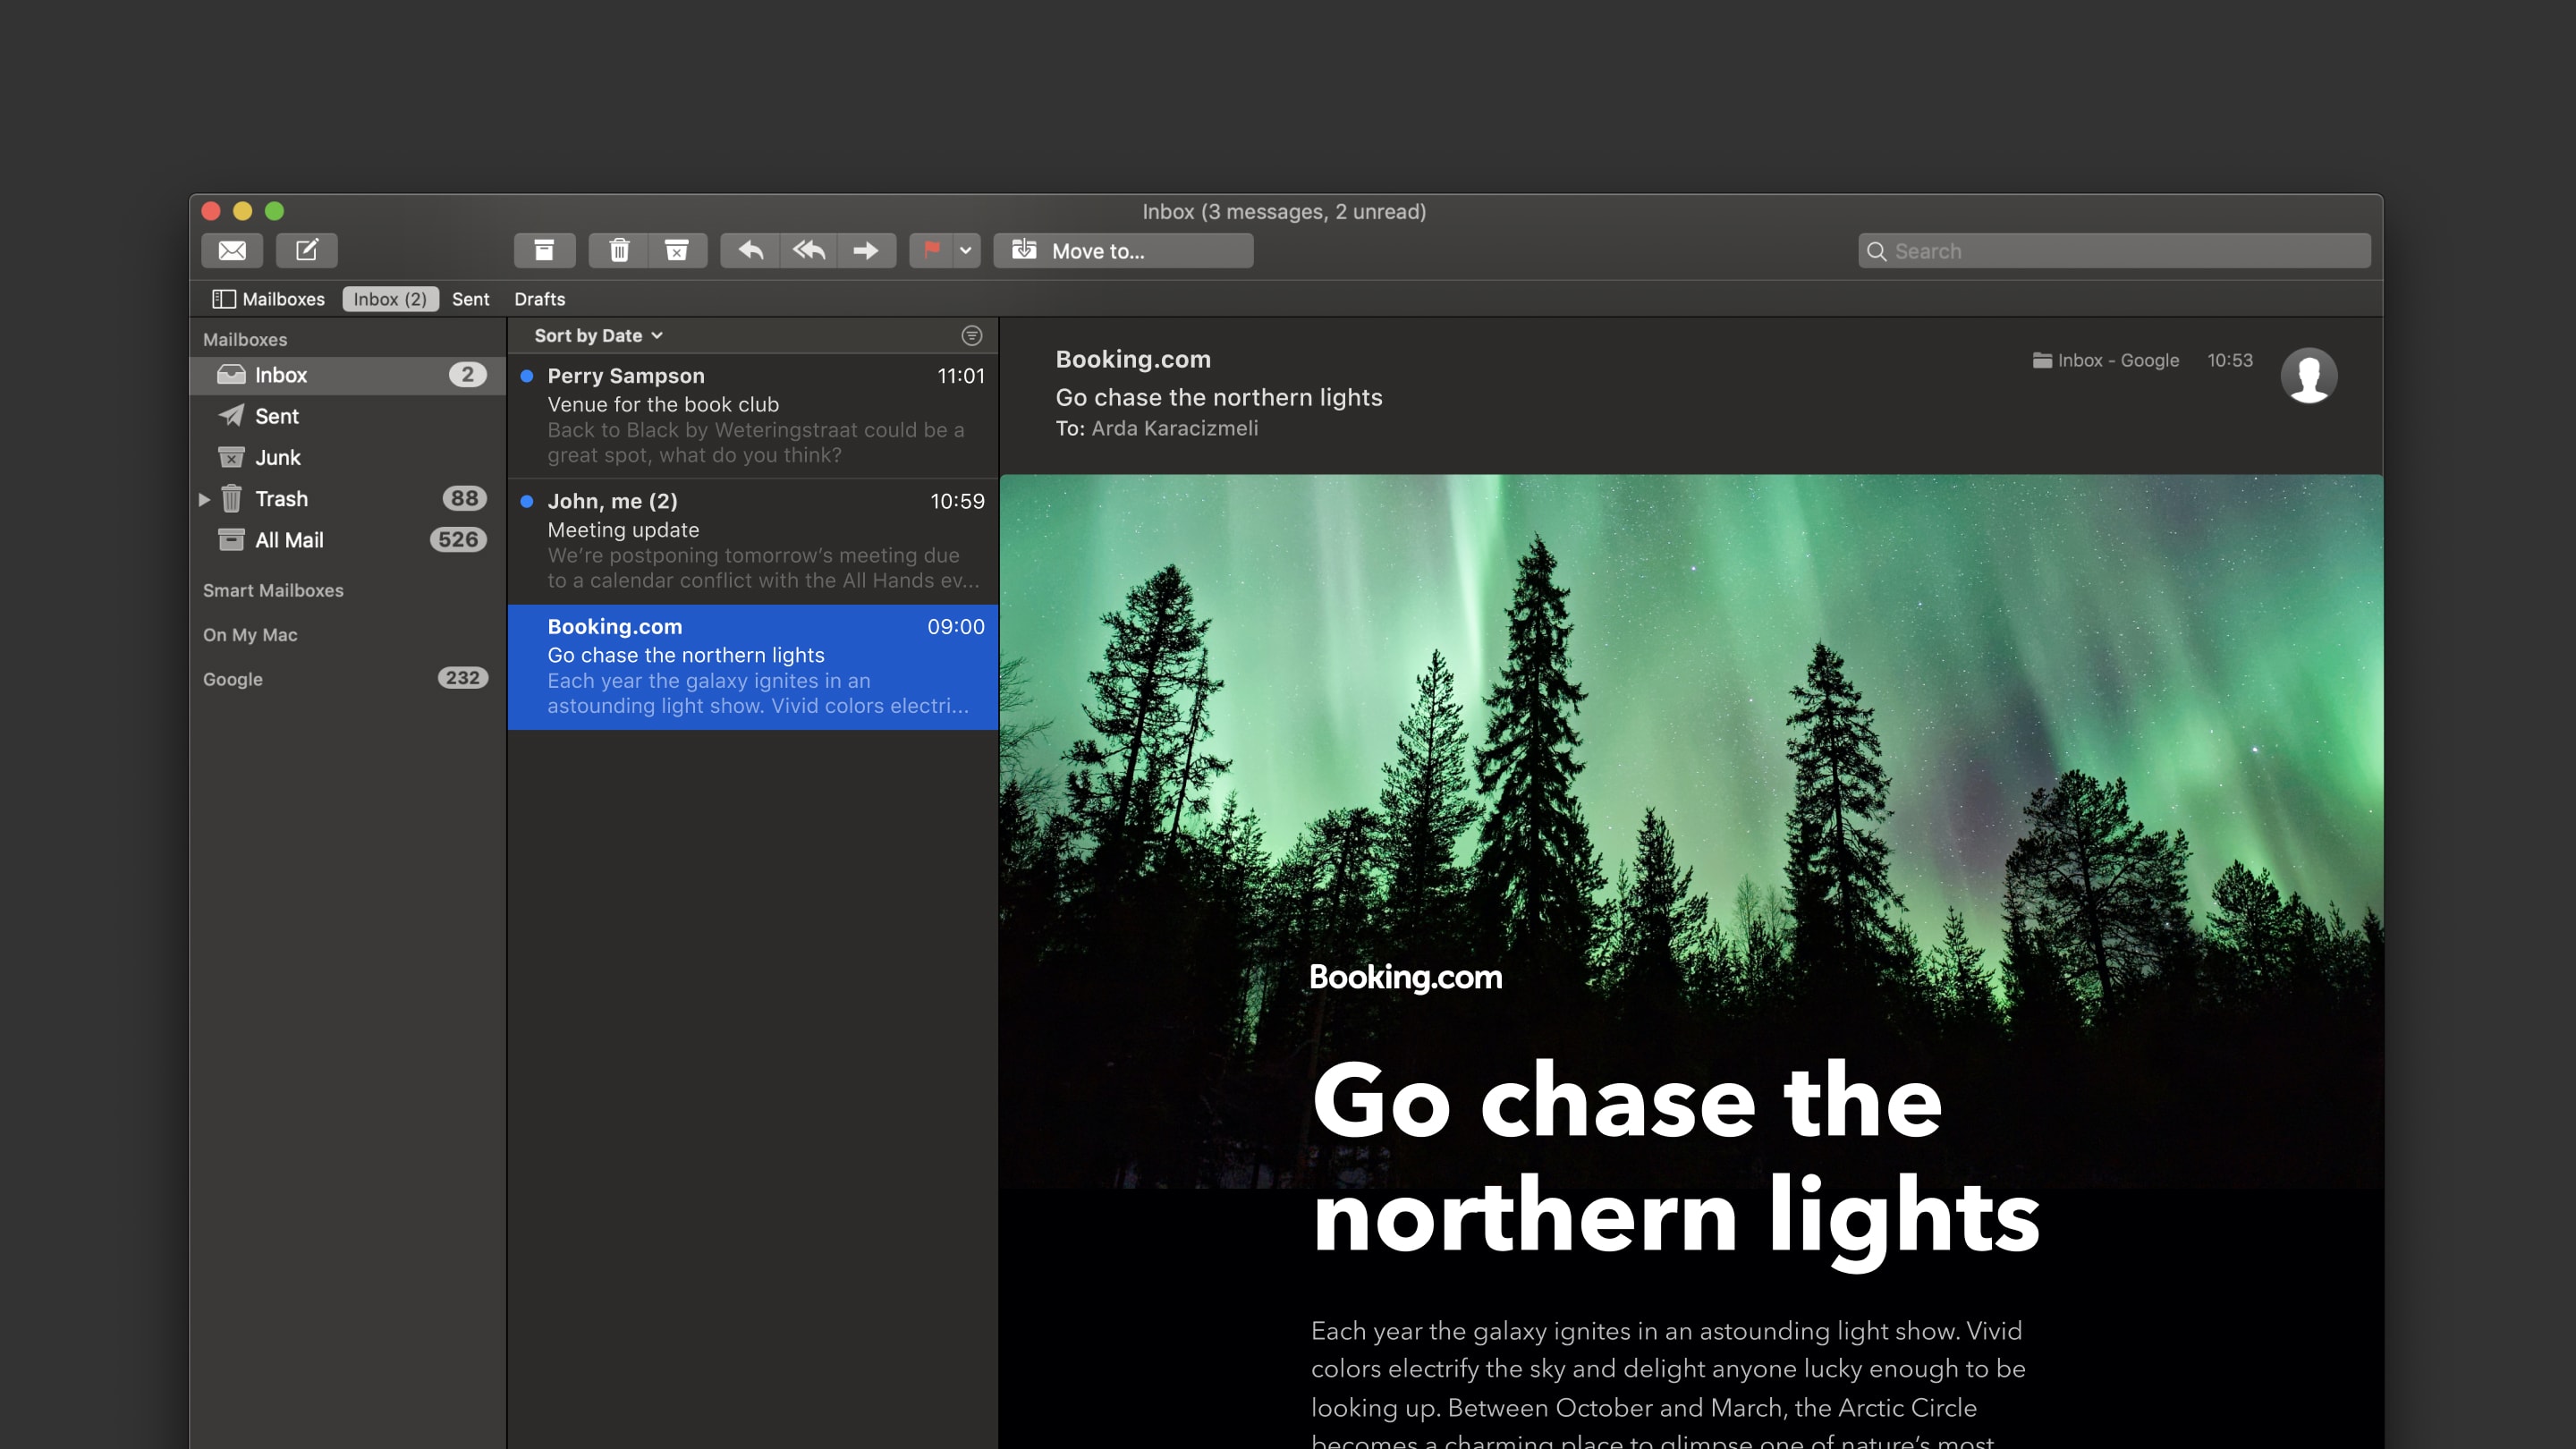
Task: Click the Google count badge 232
Action: 462,678
